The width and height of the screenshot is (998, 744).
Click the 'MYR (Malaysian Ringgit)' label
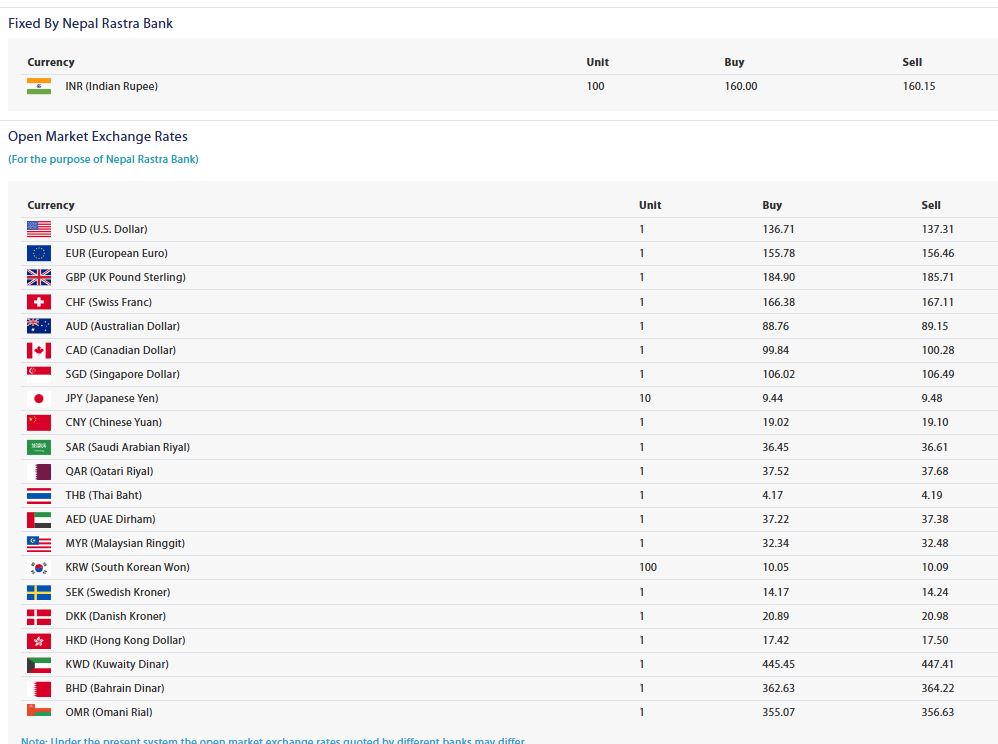click(x=125, y=544)
